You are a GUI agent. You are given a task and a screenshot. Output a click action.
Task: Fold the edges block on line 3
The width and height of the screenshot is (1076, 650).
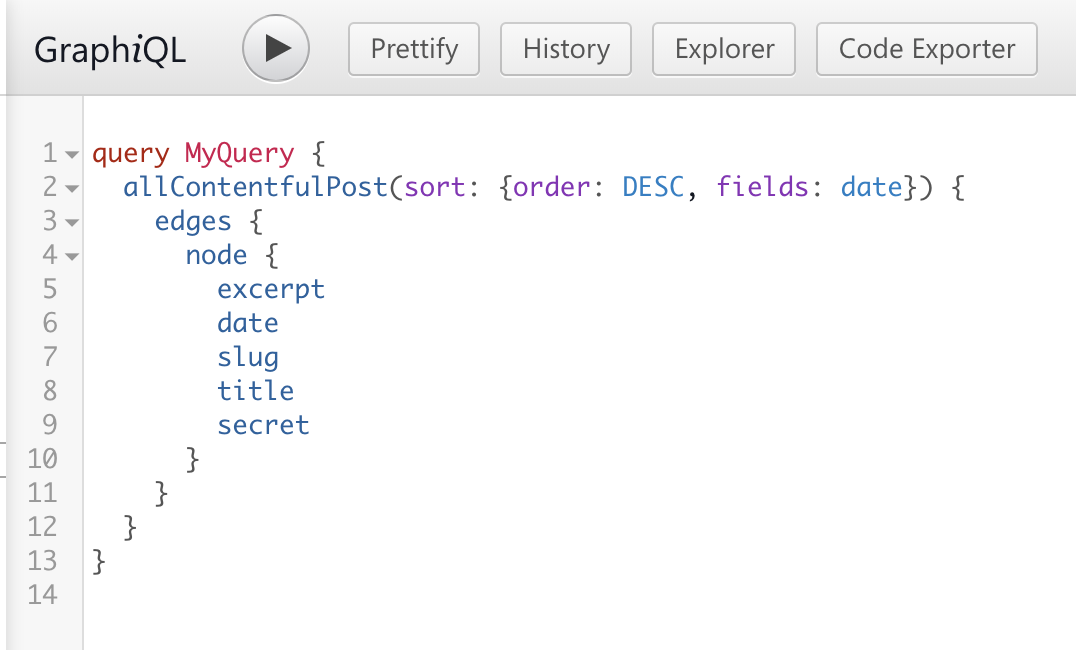[x=72, y=223]
